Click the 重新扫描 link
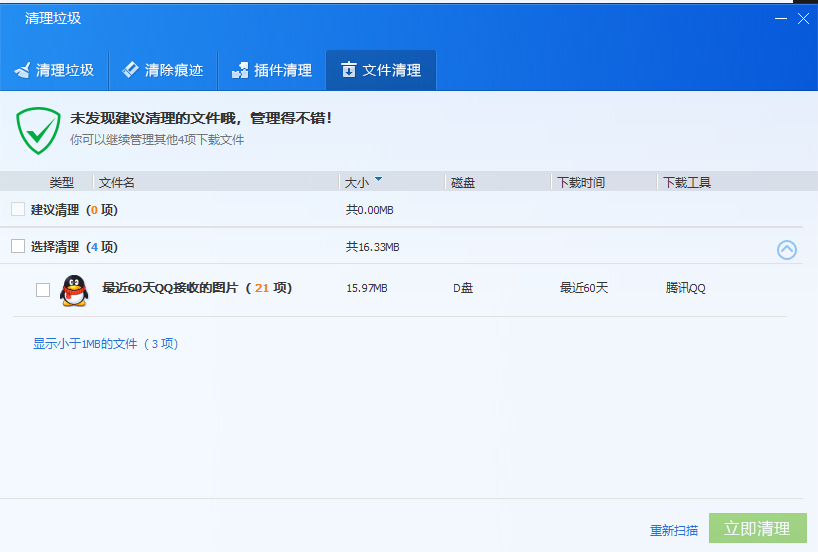The height and width of the screenshot is (552, 818). tap(674, 531)
